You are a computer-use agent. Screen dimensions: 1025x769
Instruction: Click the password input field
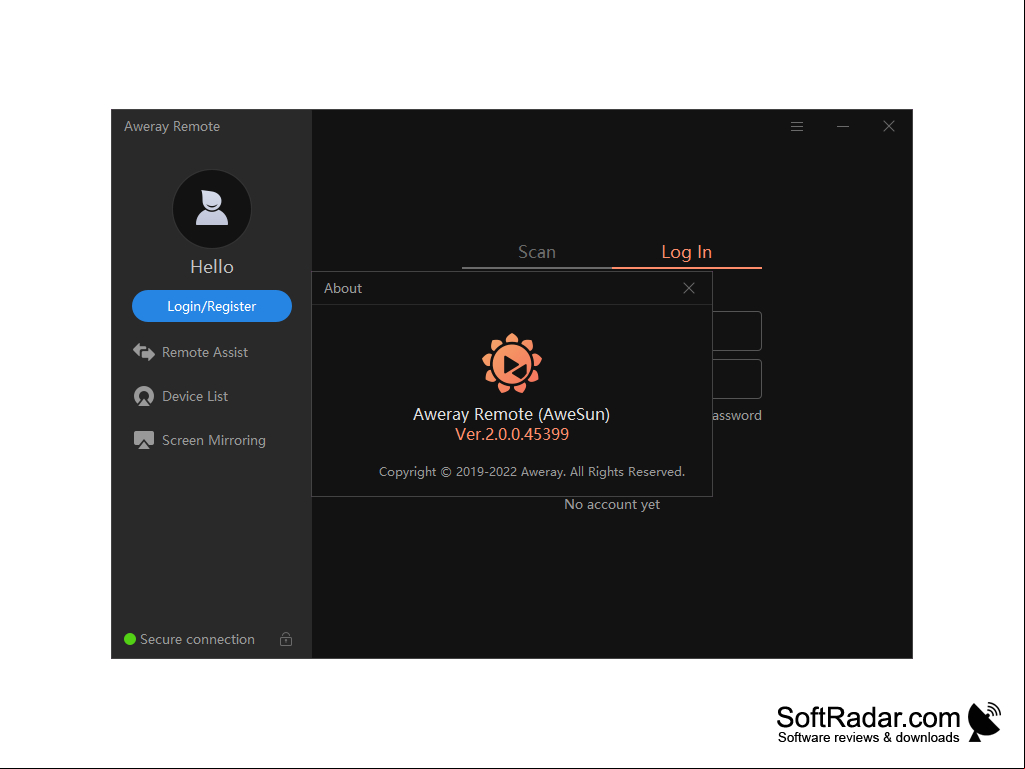(x=737, y=379)
